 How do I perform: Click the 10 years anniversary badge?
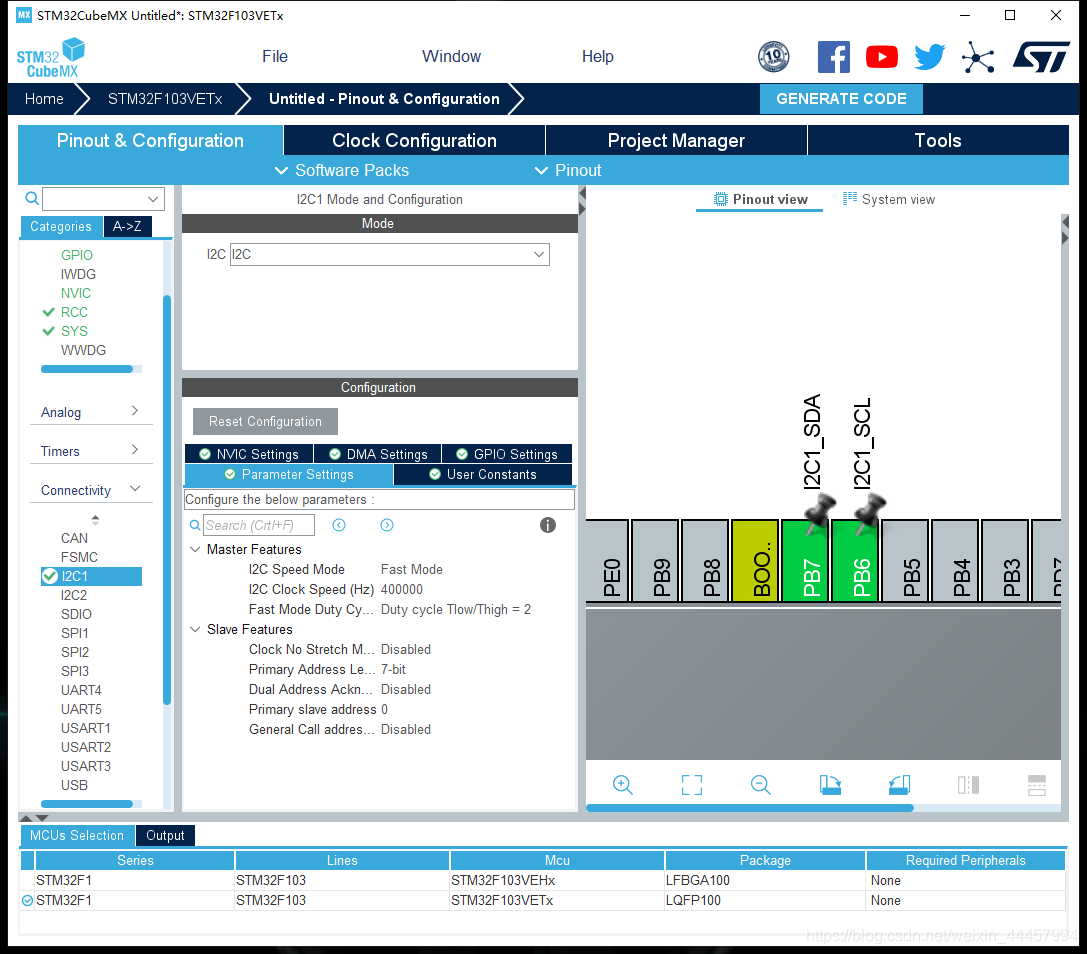[x=774, y=57]
